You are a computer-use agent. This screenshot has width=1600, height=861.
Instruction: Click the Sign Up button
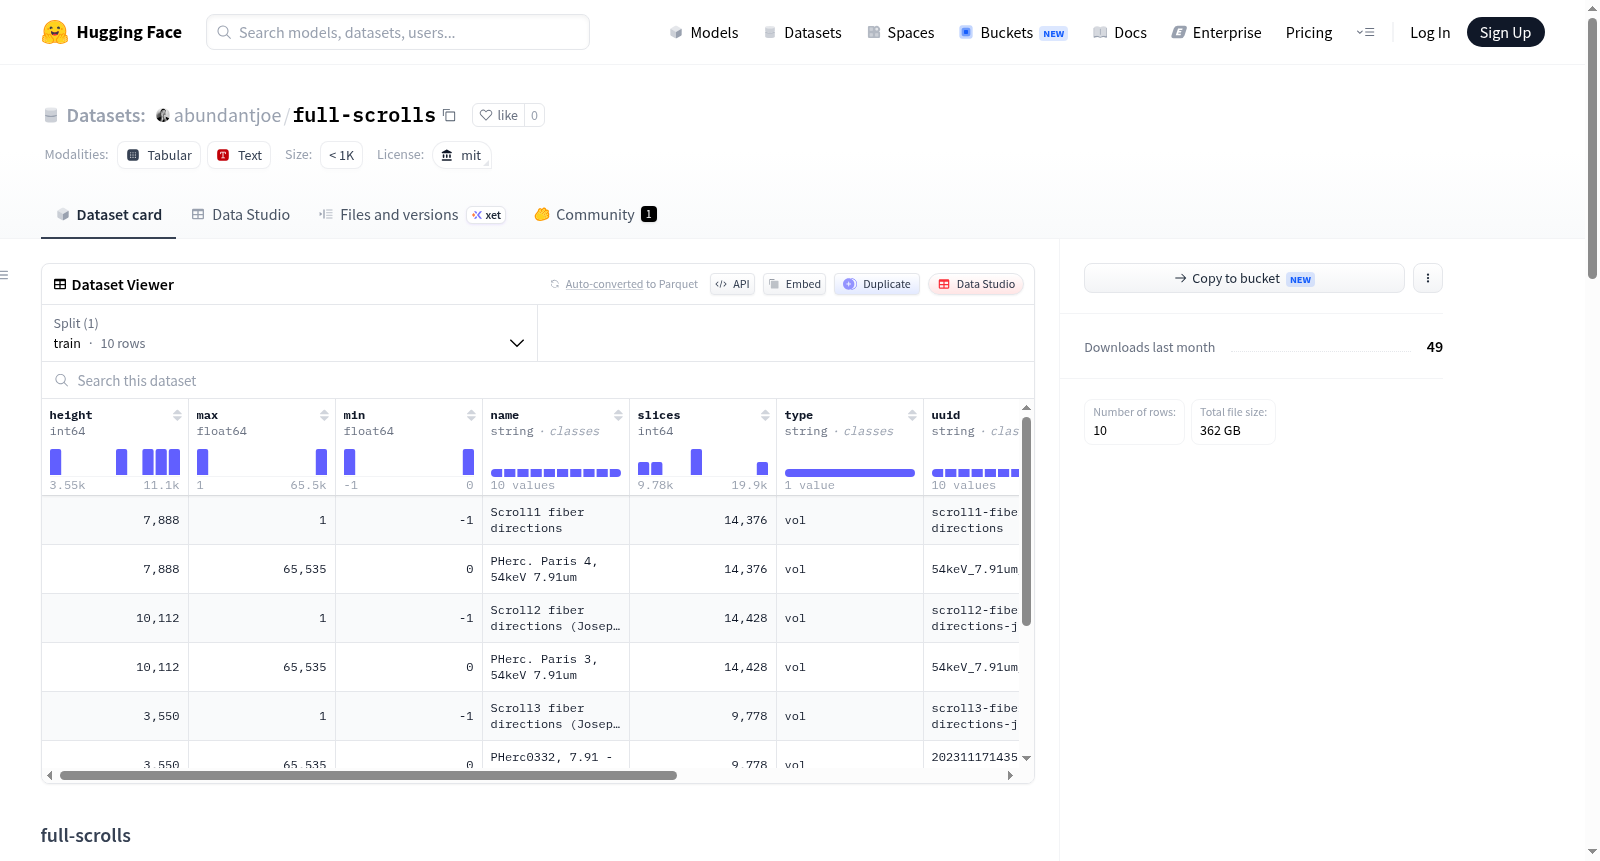pos(1505,32)
